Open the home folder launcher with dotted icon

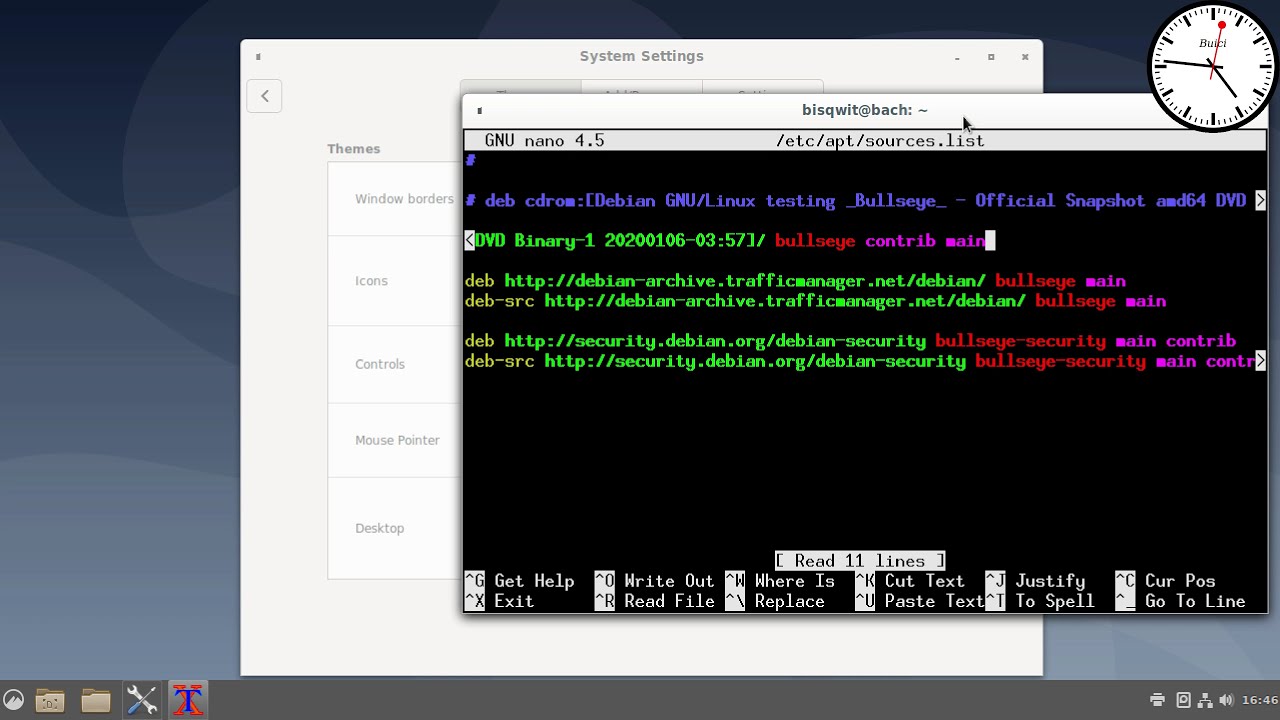point(50,700)
